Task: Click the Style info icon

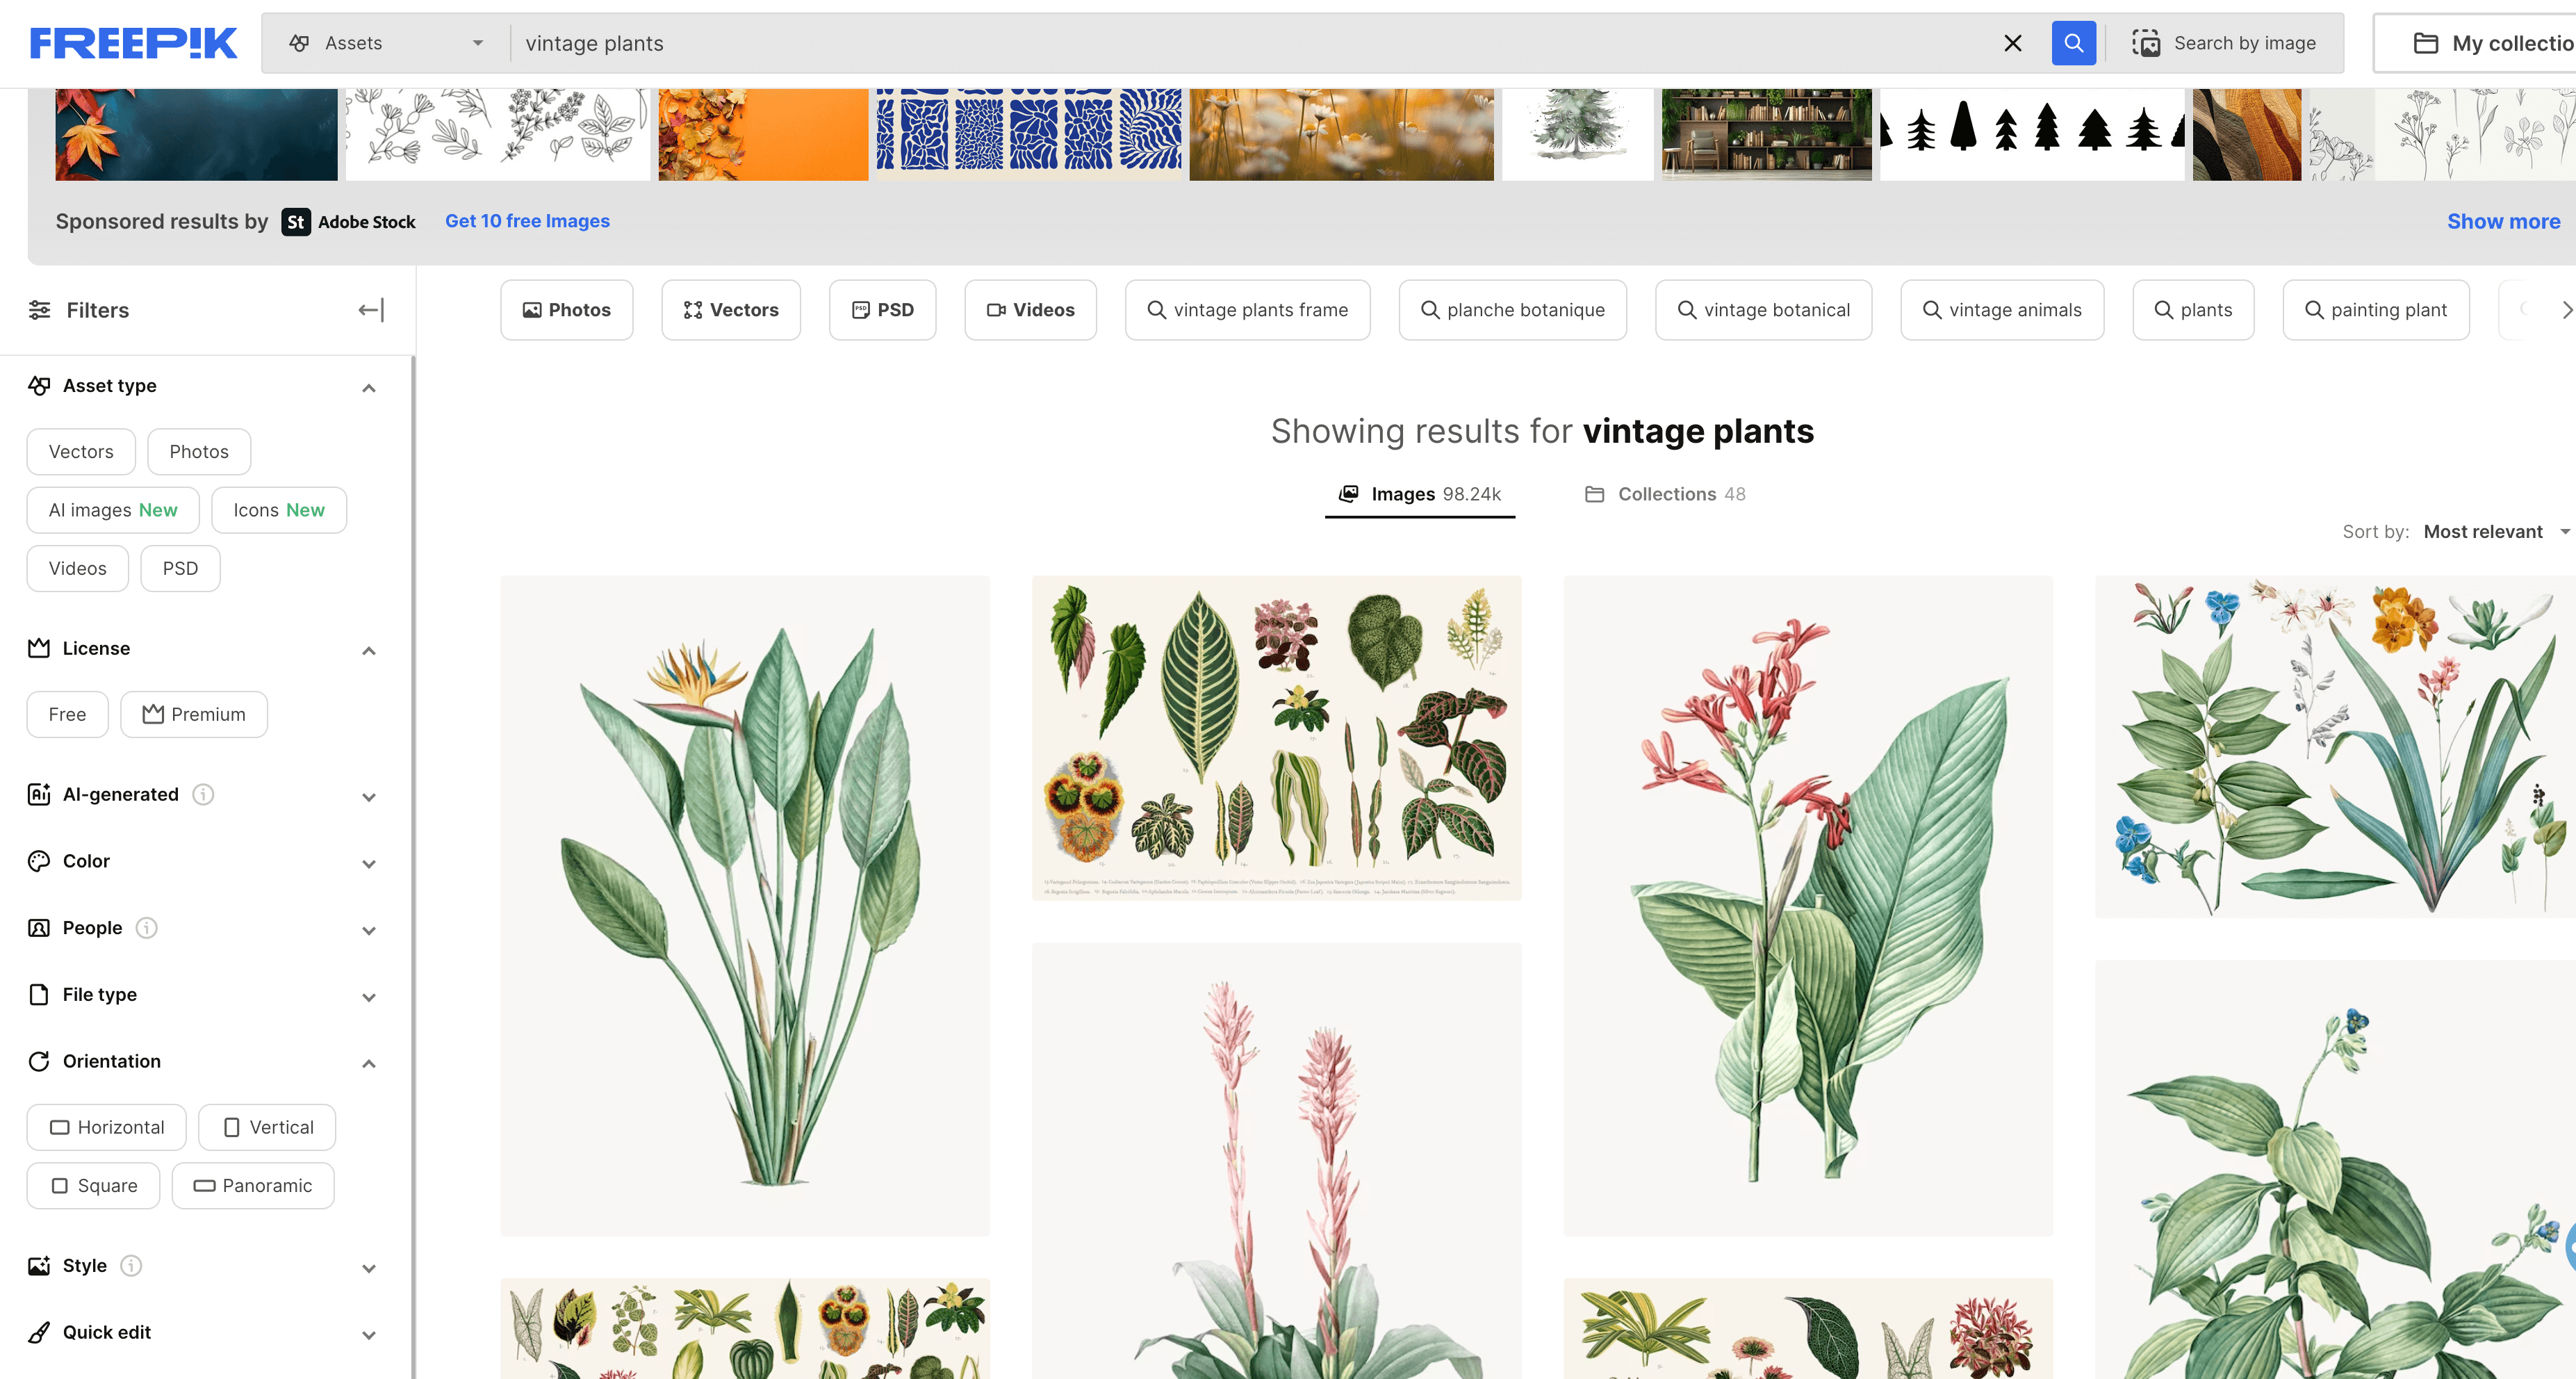Action: [131, 1265]
